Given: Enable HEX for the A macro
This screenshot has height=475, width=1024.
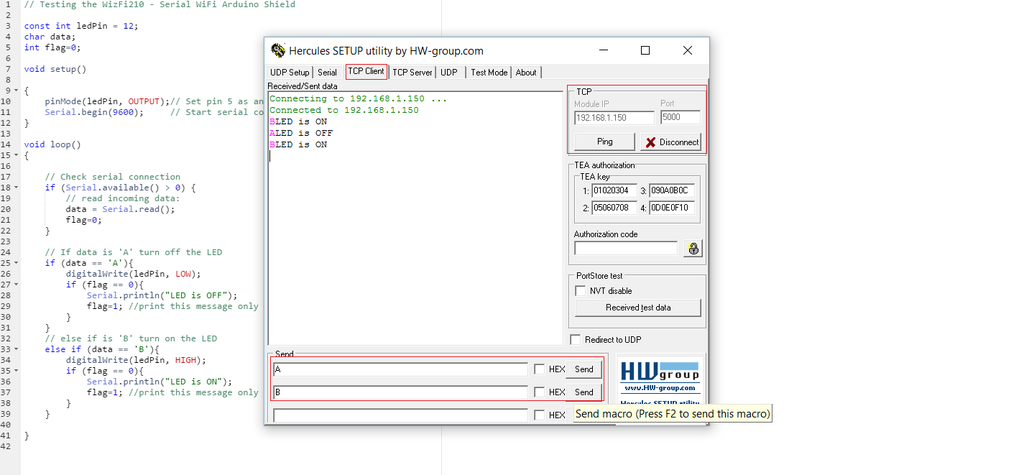Looking at the screenshot, I should click(x=539, y=369).
